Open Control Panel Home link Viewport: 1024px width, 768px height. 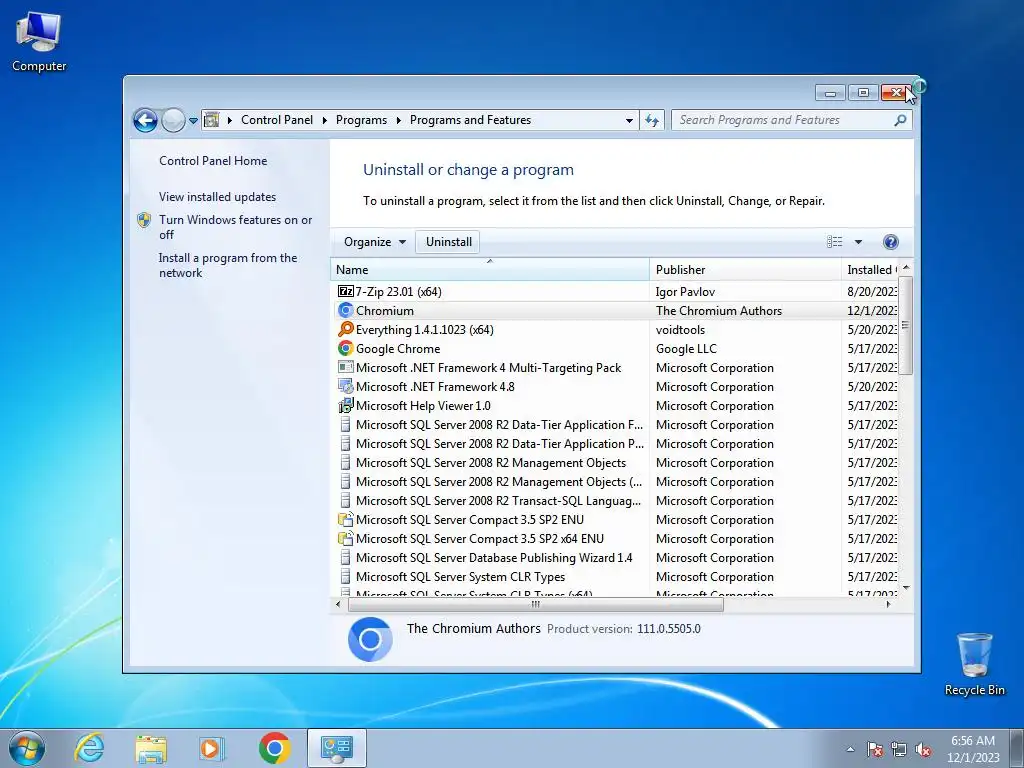tap(213, 161)
